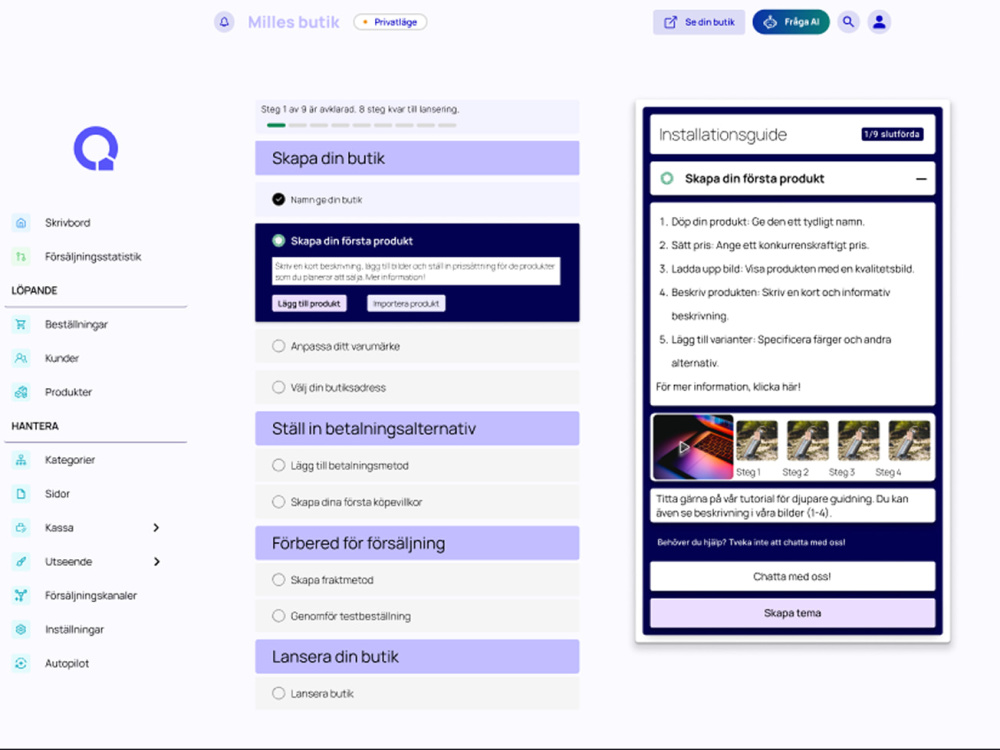Click the Chatta med oss! button
The image size is (1000, 750).
click(x=792, y=577)
